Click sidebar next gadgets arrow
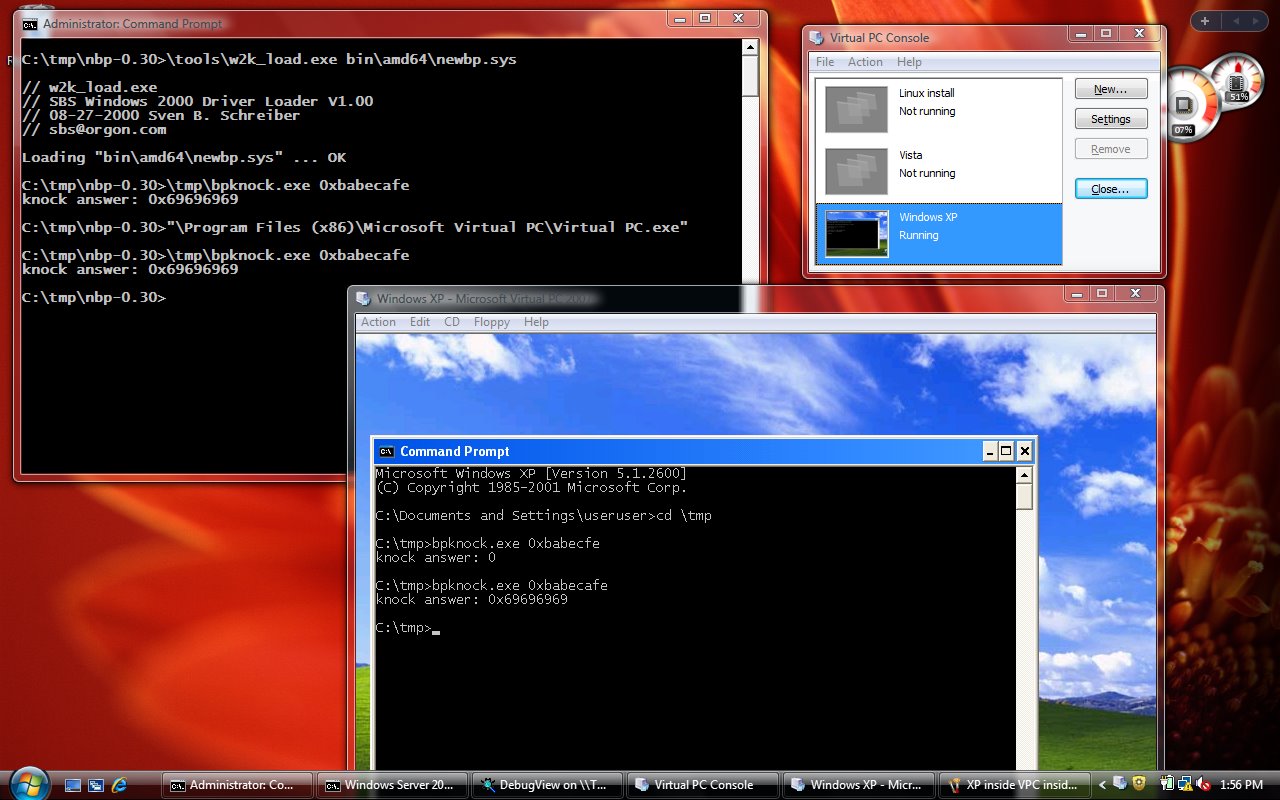 [1256, 21]
